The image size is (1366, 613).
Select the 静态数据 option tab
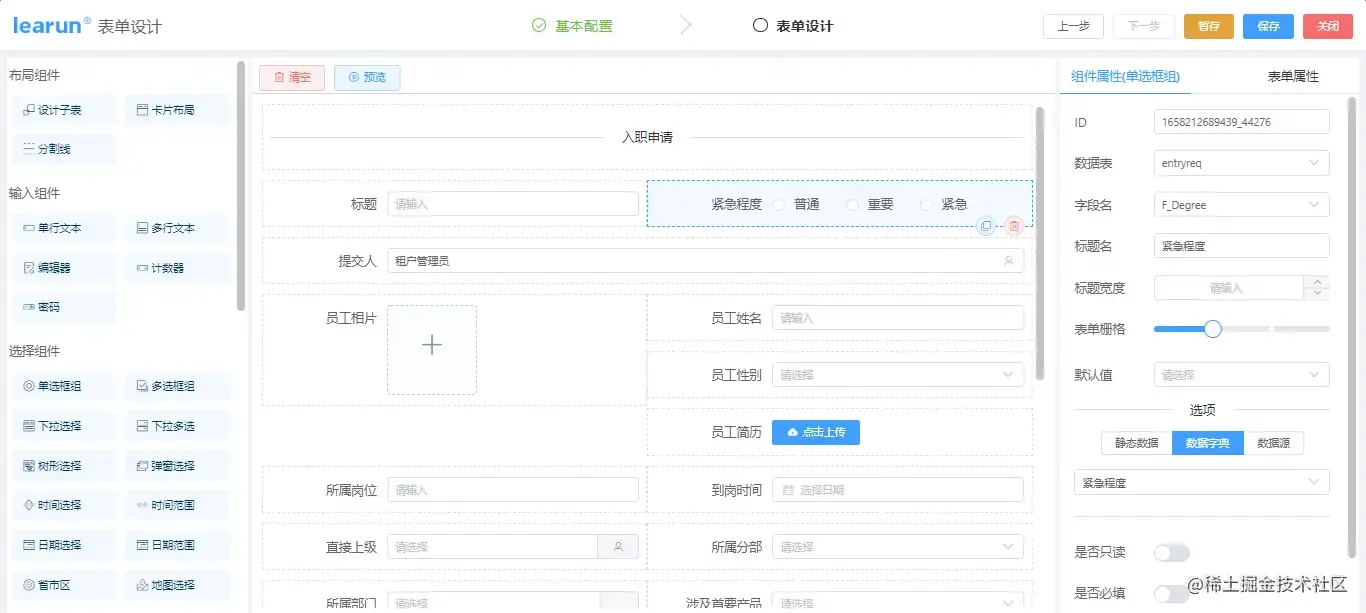coord(1137,443)
